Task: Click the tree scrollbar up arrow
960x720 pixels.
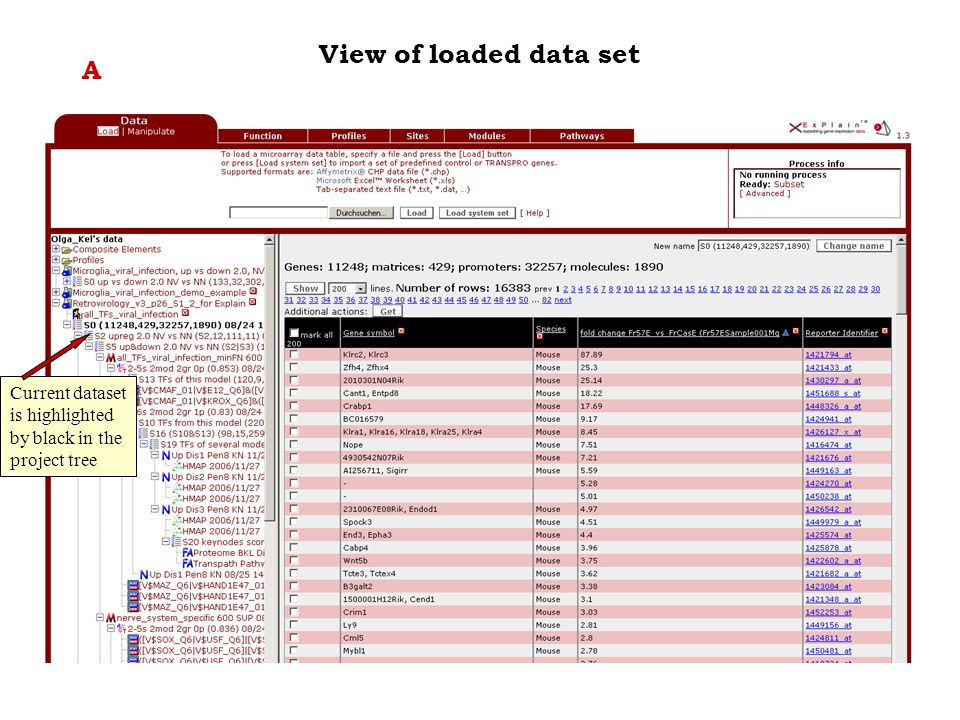Action: 269,241
